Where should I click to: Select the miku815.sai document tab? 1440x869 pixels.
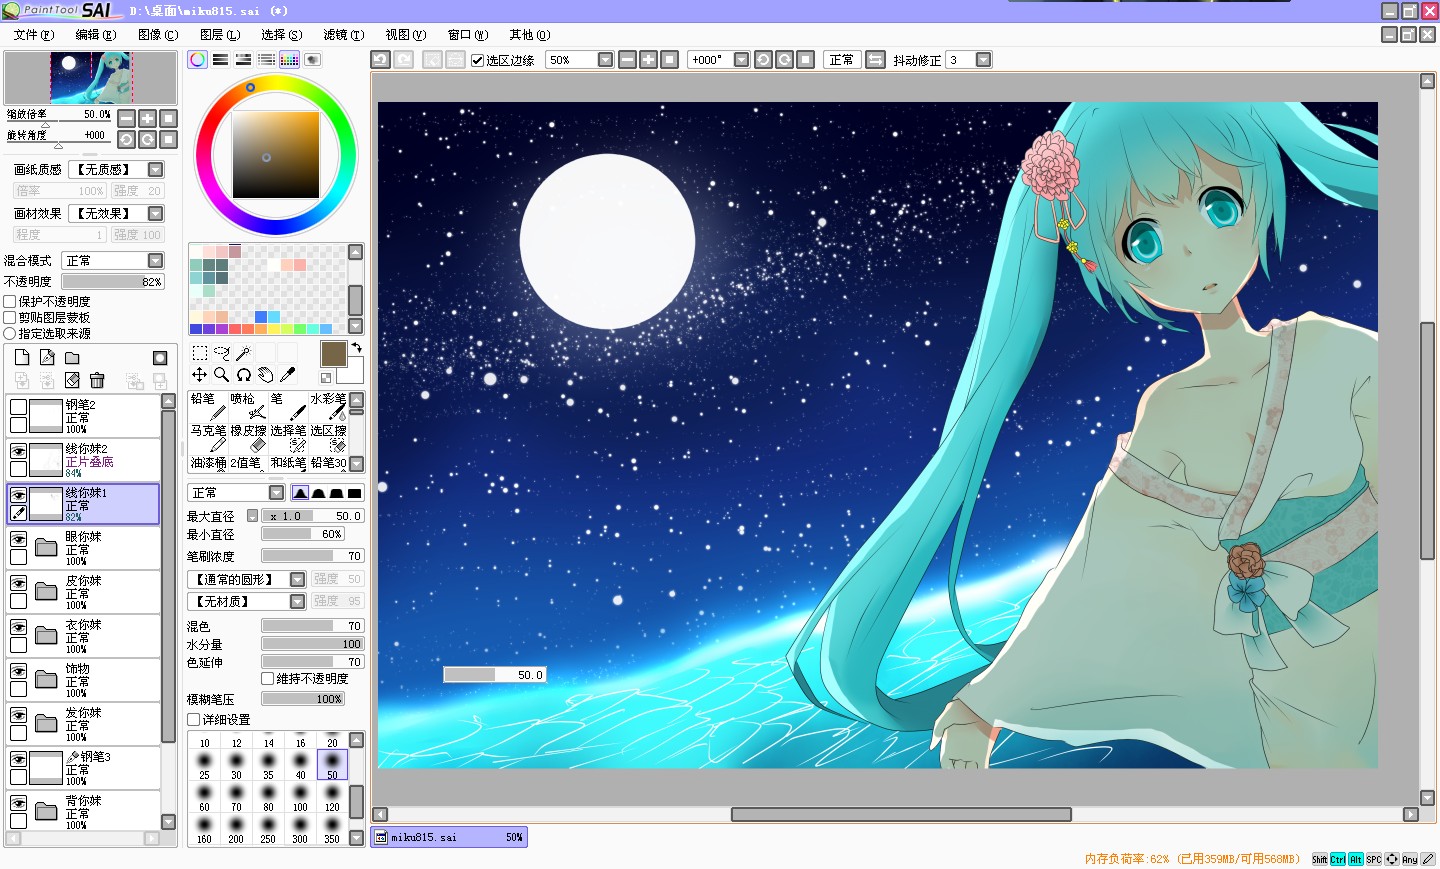pyautogui.click(x=449, y=837)
